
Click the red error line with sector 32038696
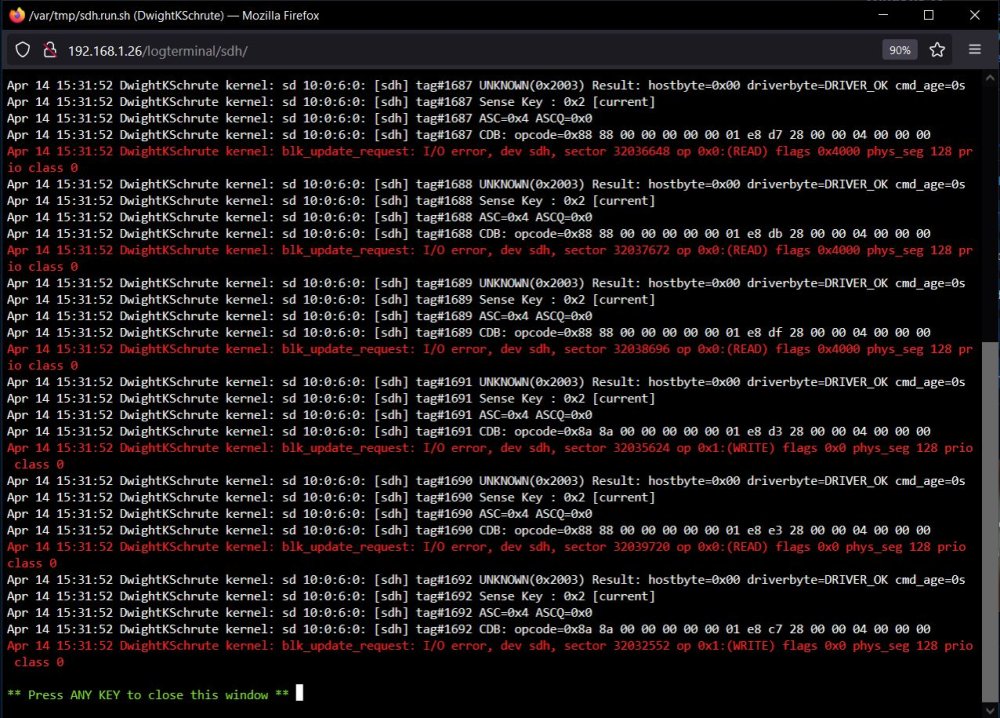490,357
